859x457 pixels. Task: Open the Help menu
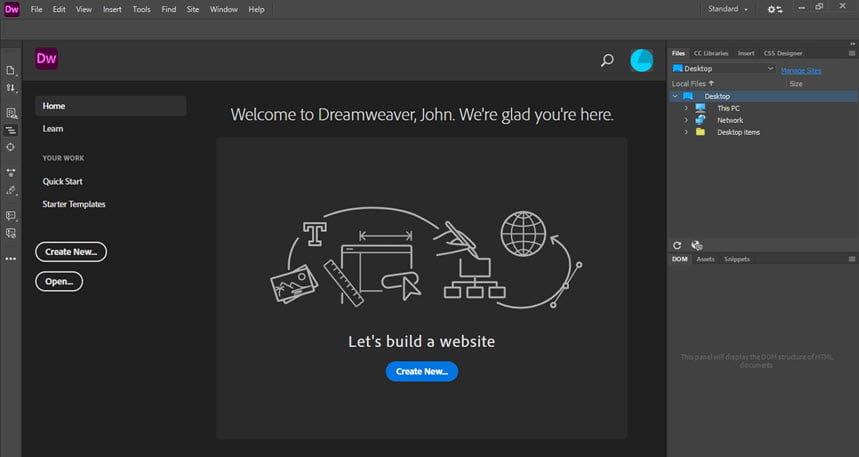point(256,9)
